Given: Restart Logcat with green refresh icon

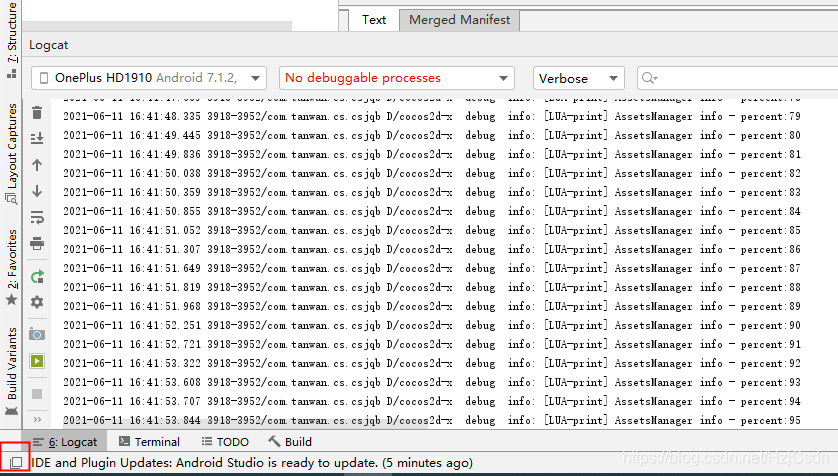Looking at the screenshot, I should tap(37, 276).
